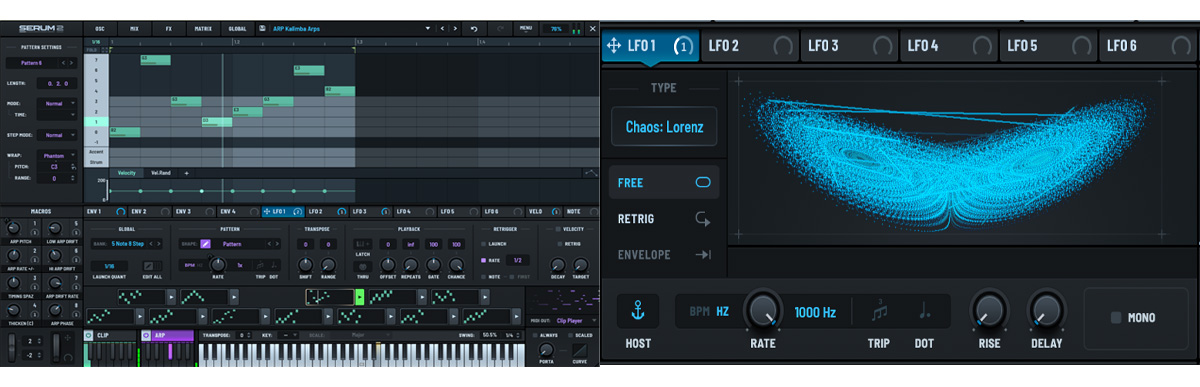Viewport: 1200px width, 387px height.
Task: Open the Time dropdown under Mode
Action: click(57, 115)
